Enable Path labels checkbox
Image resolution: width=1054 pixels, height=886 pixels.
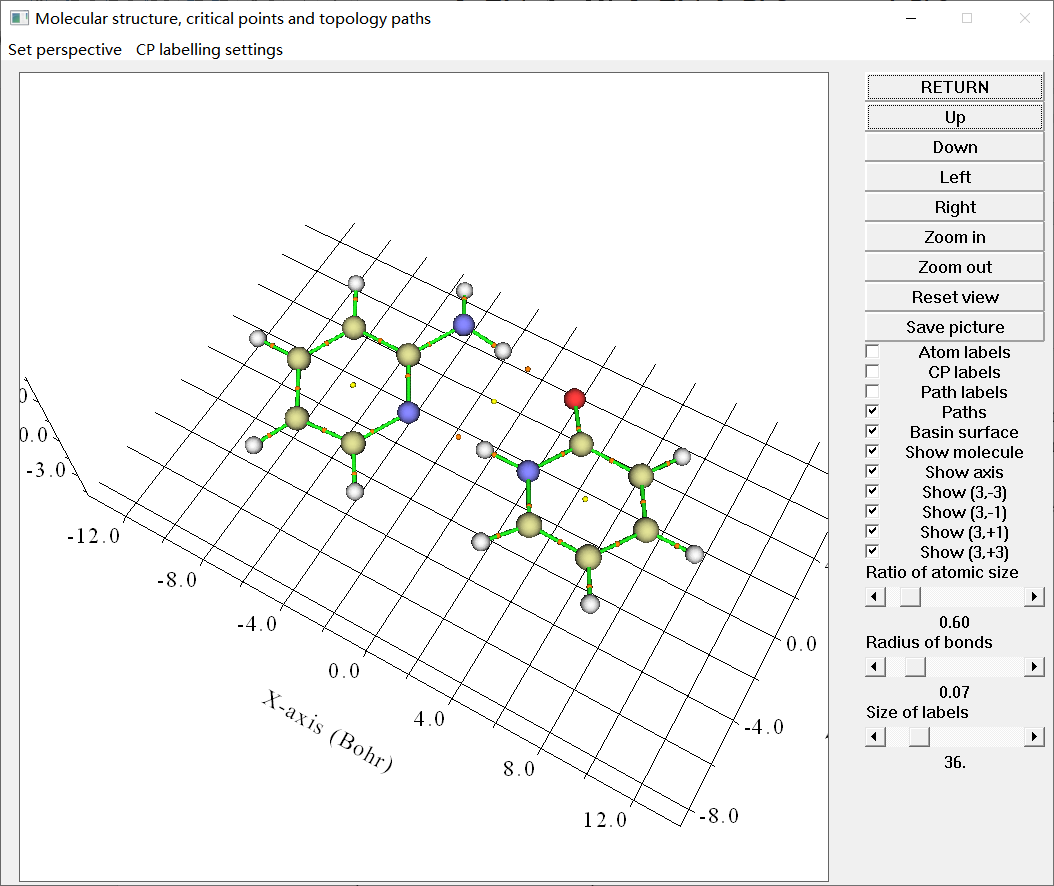pos(873,391)
